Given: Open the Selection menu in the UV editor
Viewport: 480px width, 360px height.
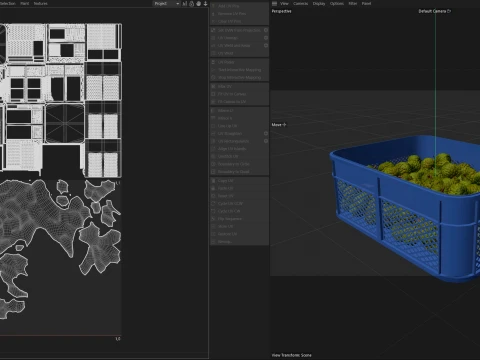Looking at the screenshot, I should pyautogui.click(x=8, y=3).
